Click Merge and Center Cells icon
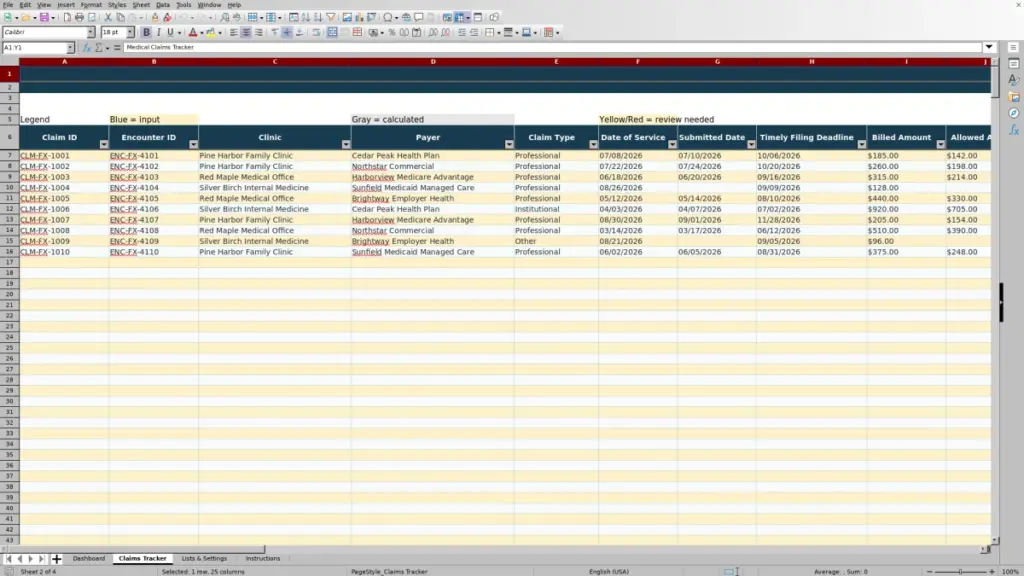The image size is (1024, 576). (332, 32)
